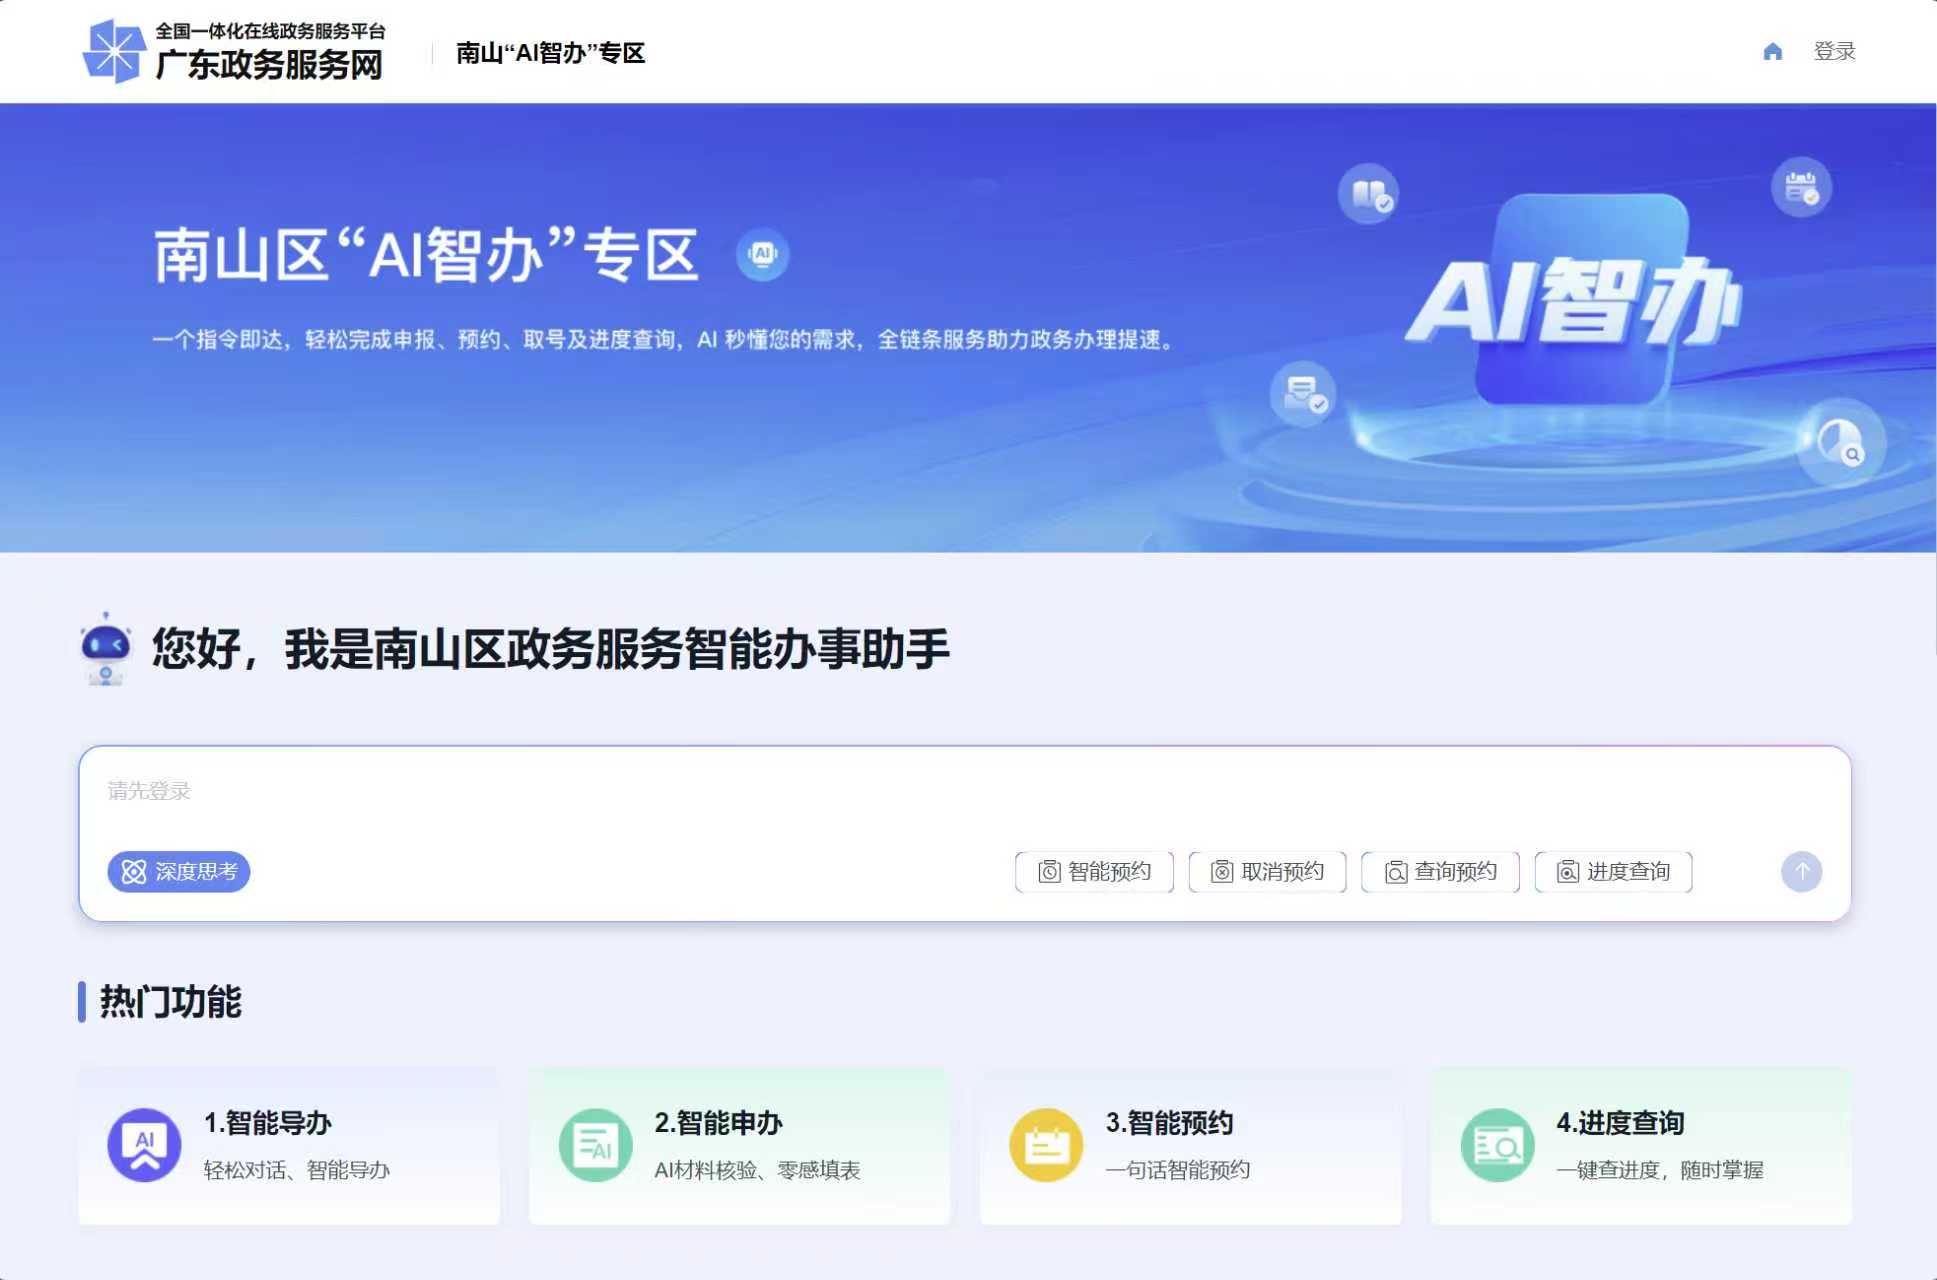
Task: Click the 南山"AI智办"专区 header title
Action: pos(550,53)
